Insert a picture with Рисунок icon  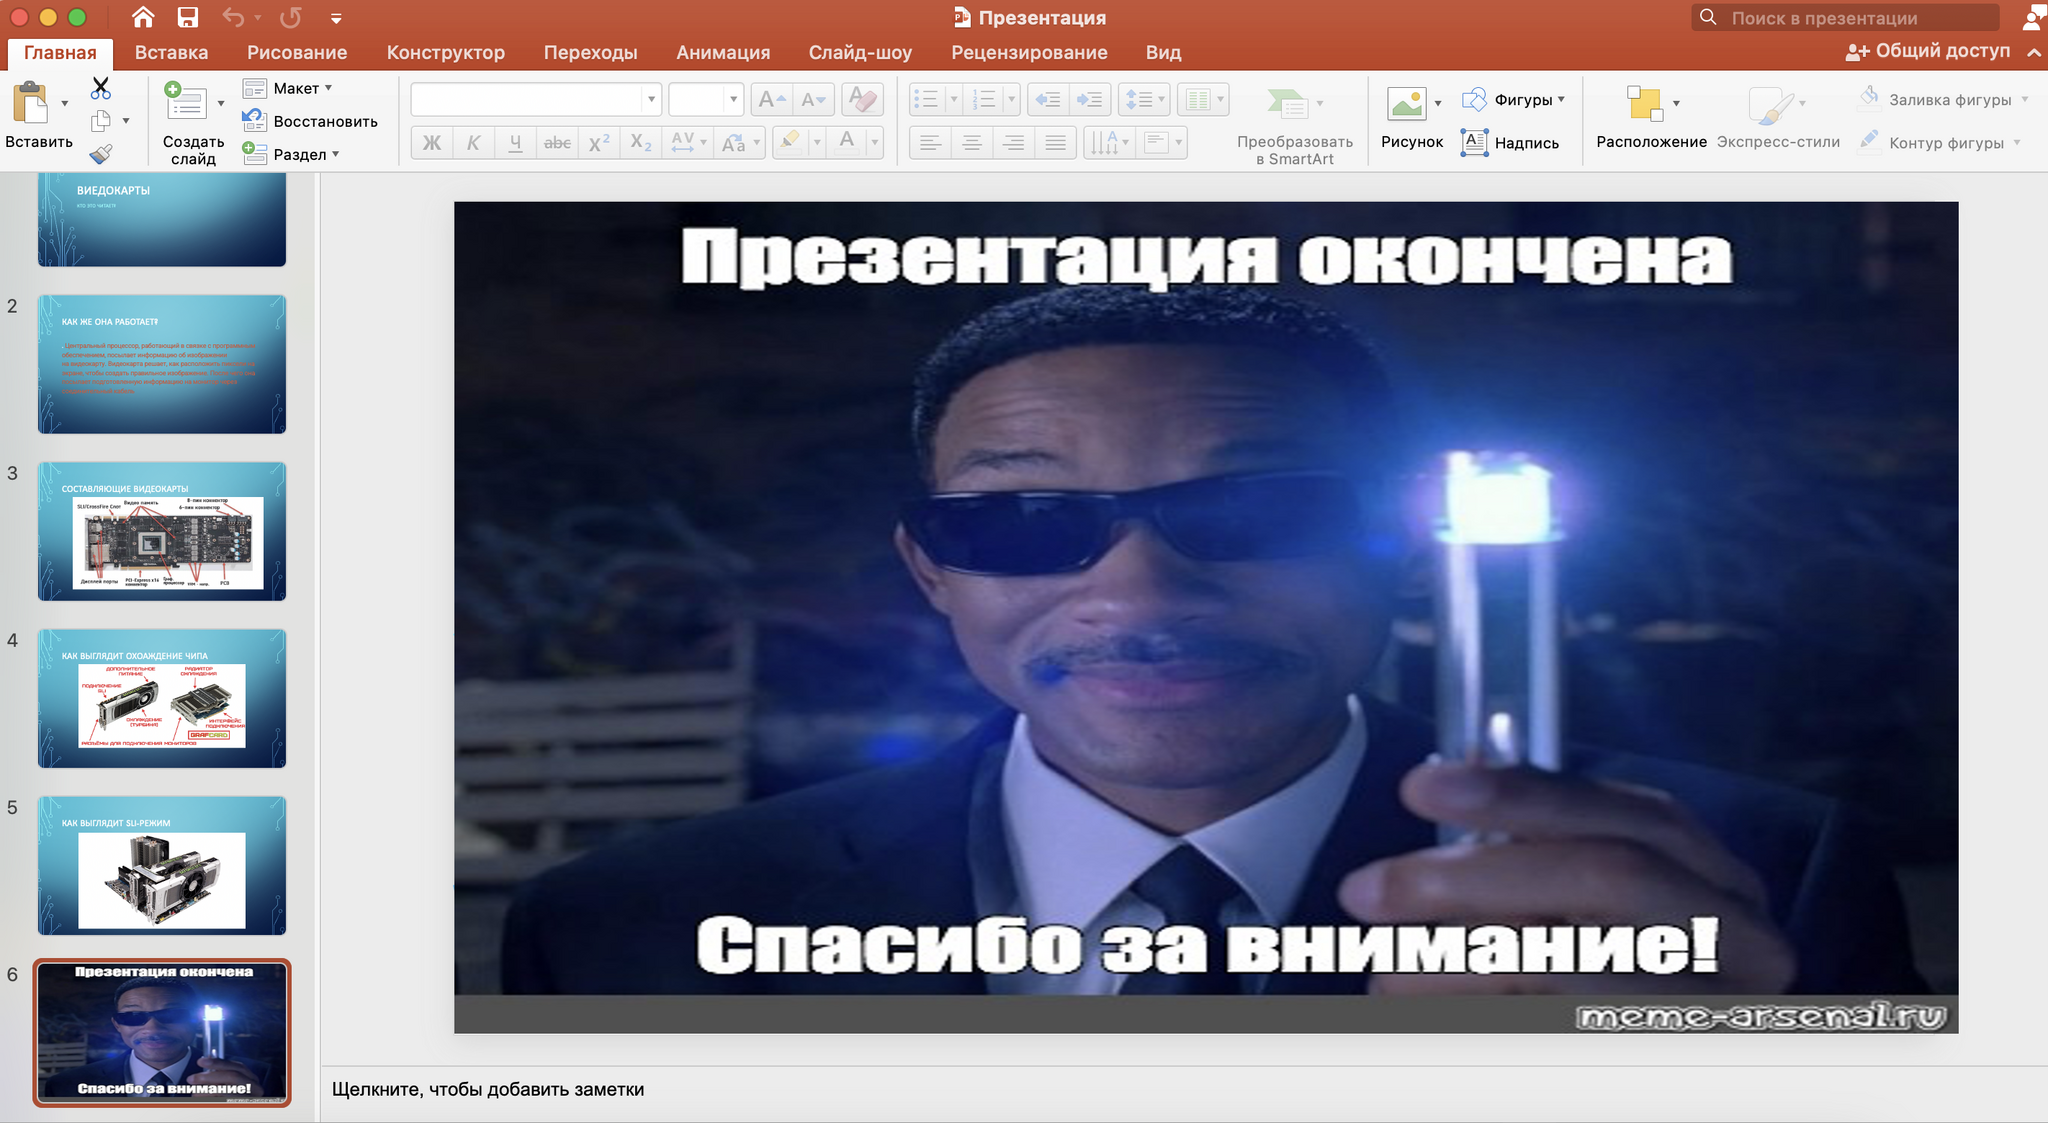point(1406,103)
